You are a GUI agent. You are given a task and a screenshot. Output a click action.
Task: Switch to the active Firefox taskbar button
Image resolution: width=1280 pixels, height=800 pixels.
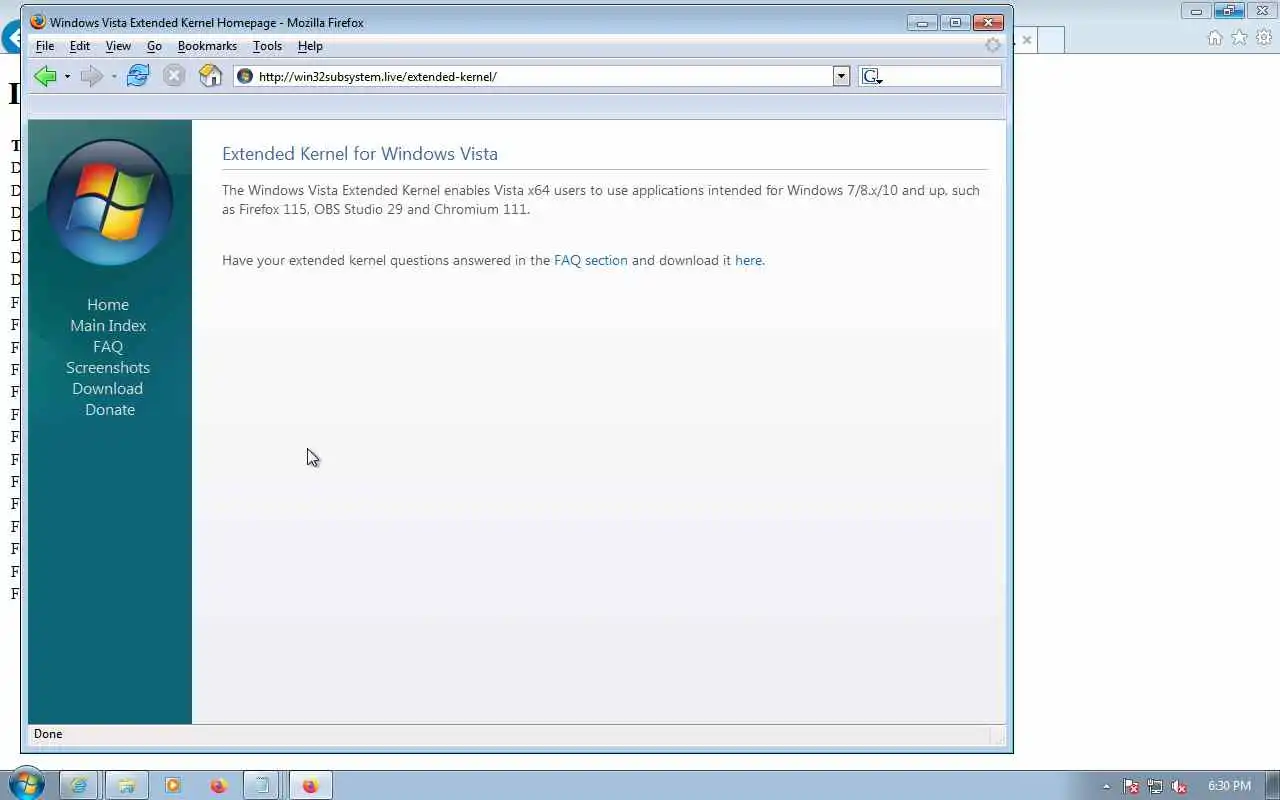tap(310, 786)
